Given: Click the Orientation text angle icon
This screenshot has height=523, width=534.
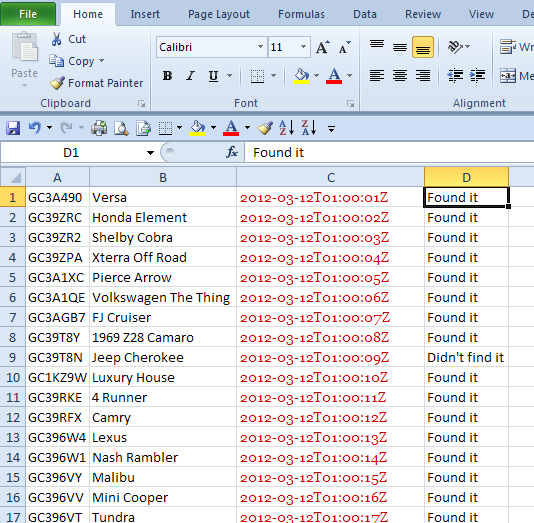Looking at the screenshot, I should click(455, 47).
